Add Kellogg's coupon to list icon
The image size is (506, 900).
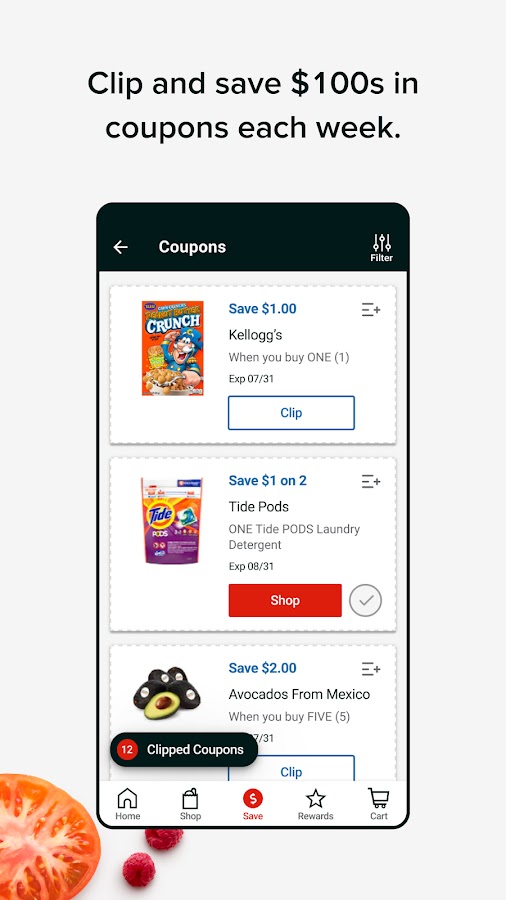point(371,310)
